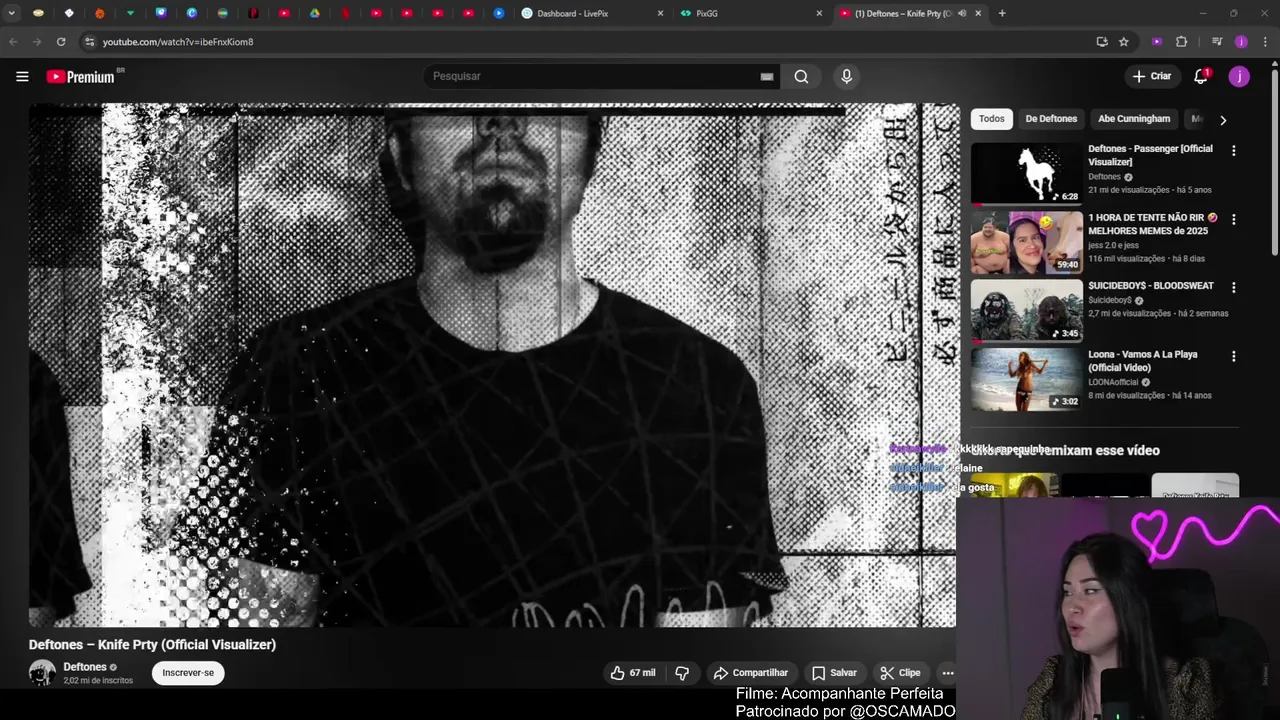Click the Knife Prty video player

492,365
